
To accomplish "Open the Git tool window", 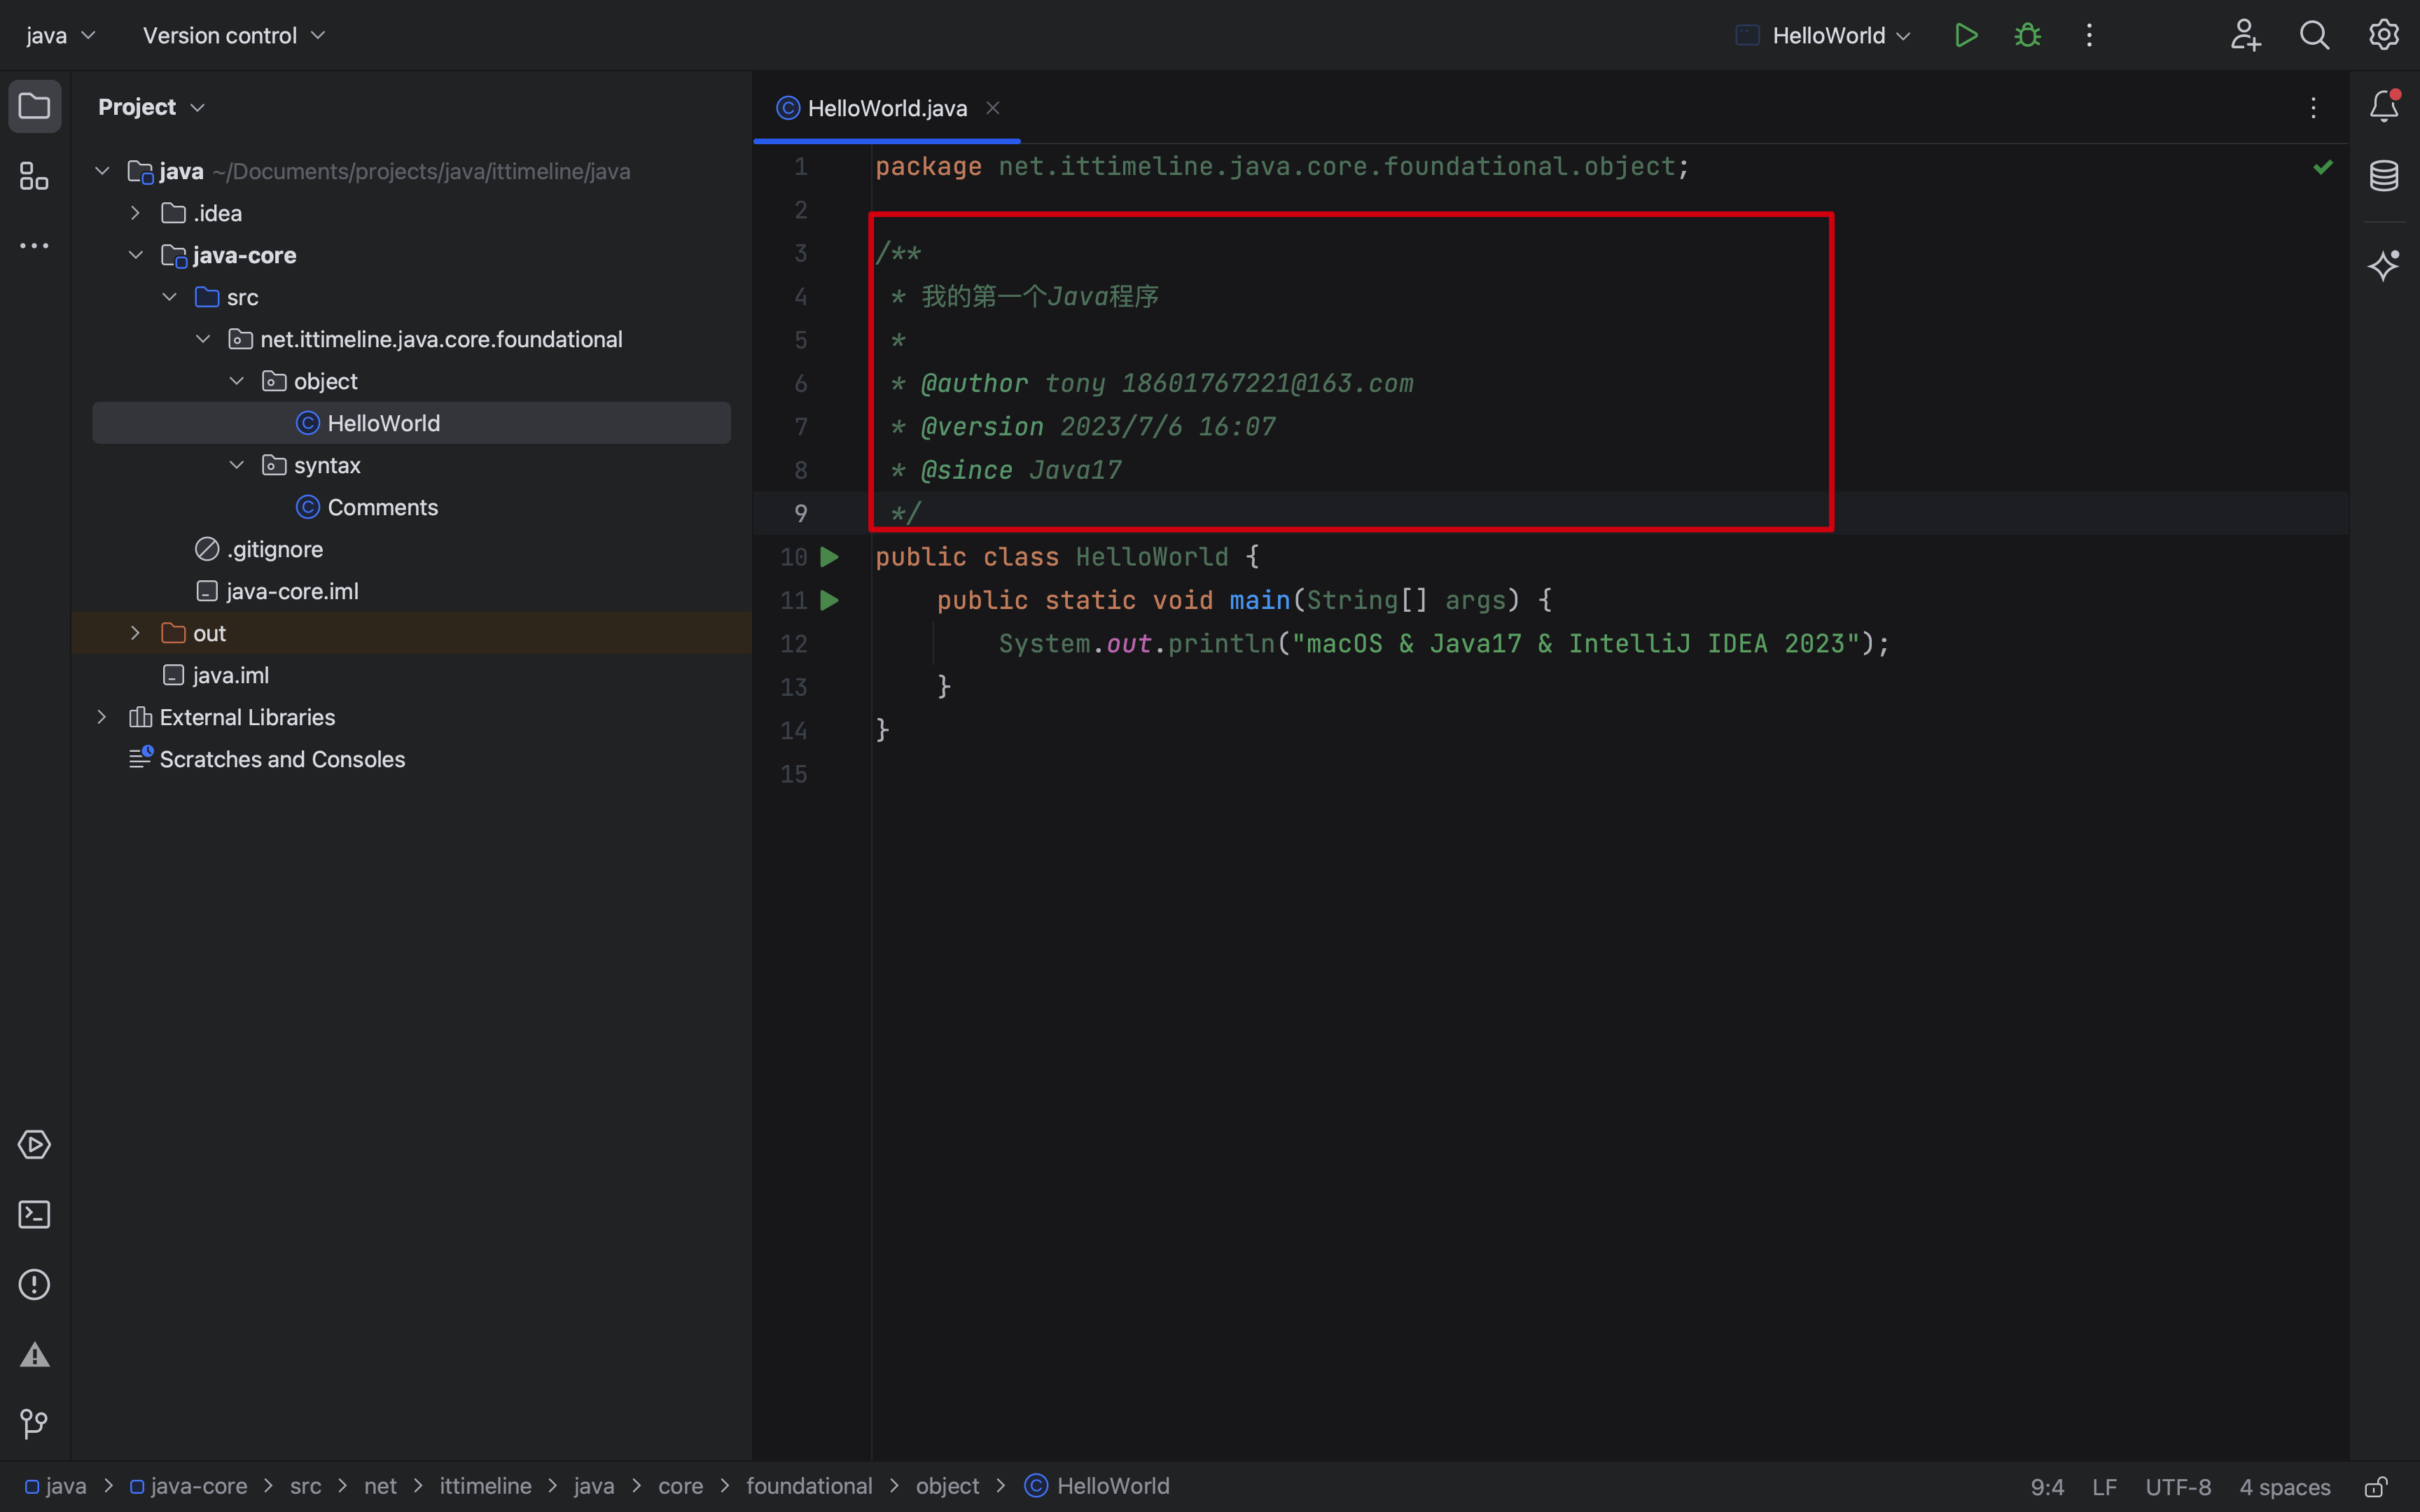I will click(35, 1424).
